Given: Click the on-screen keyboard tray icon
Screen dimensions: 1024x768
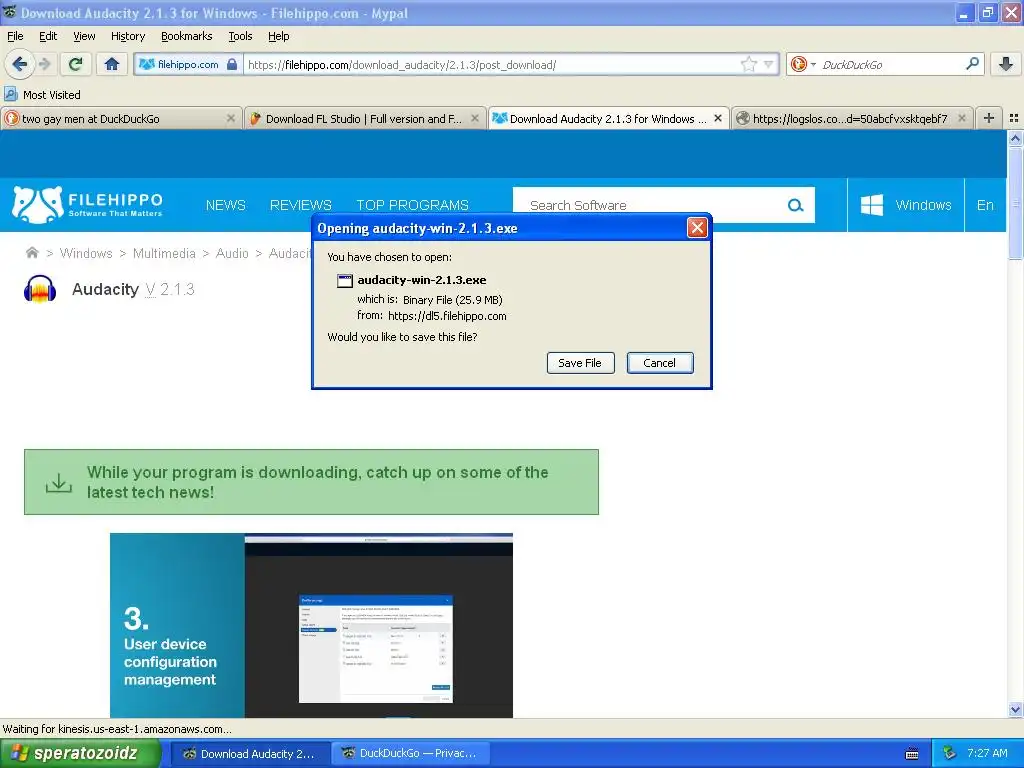Looking at the screenshot, I should (912, 754).
